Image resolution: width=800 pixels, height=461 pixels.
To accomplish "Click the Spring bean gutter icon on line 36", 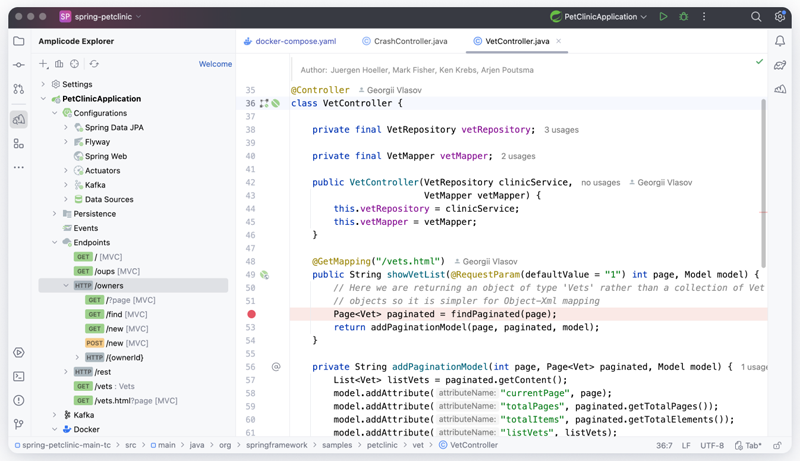I will click(x=276, y=103).
